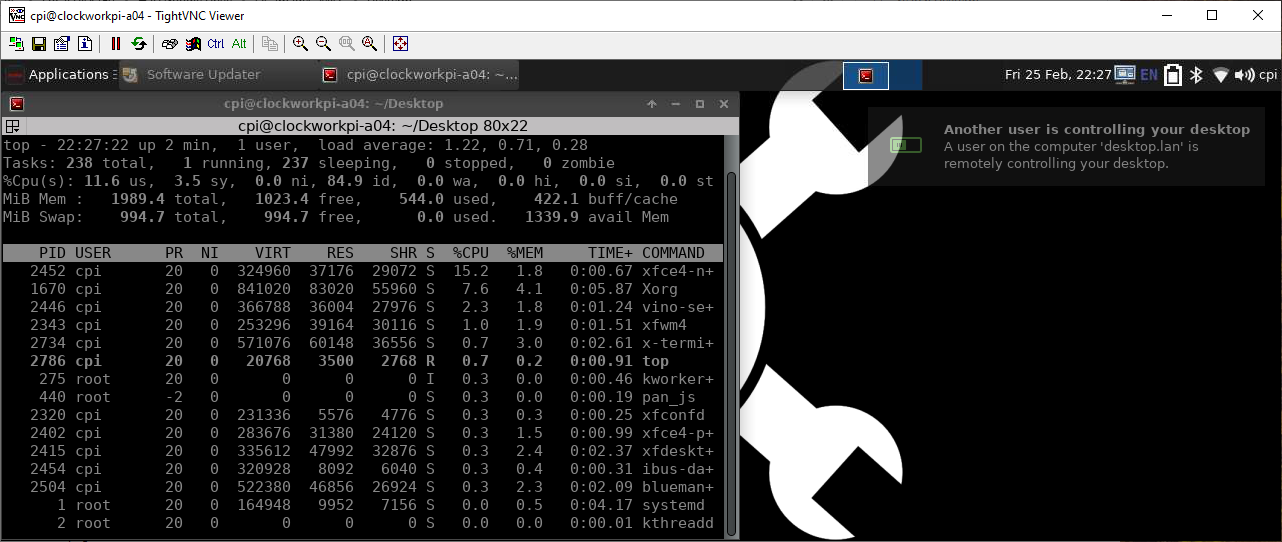The image size is (1282, 542).
Task: Open the cpi user menu
Action: click(1268, 75)
